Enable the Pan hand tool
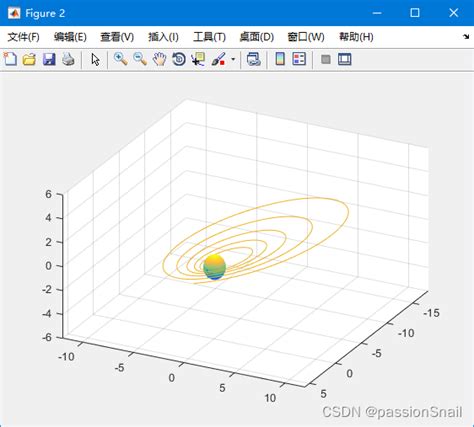474x427 pixels. coord(160,60)
